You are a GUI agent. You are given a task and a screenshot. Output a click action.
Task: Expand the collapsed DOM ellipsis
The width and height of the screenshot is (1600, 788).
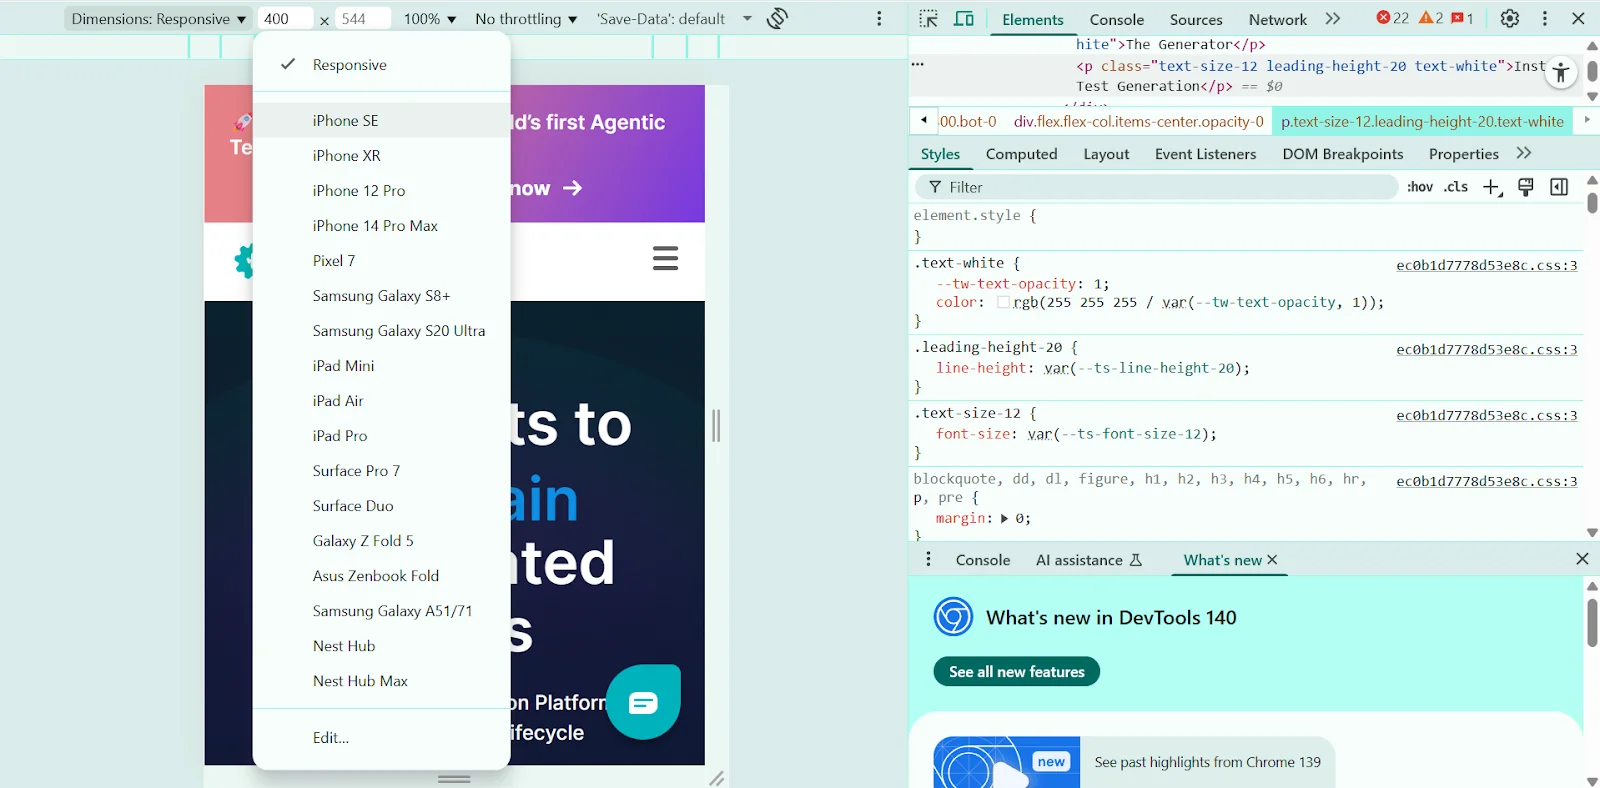917,64
